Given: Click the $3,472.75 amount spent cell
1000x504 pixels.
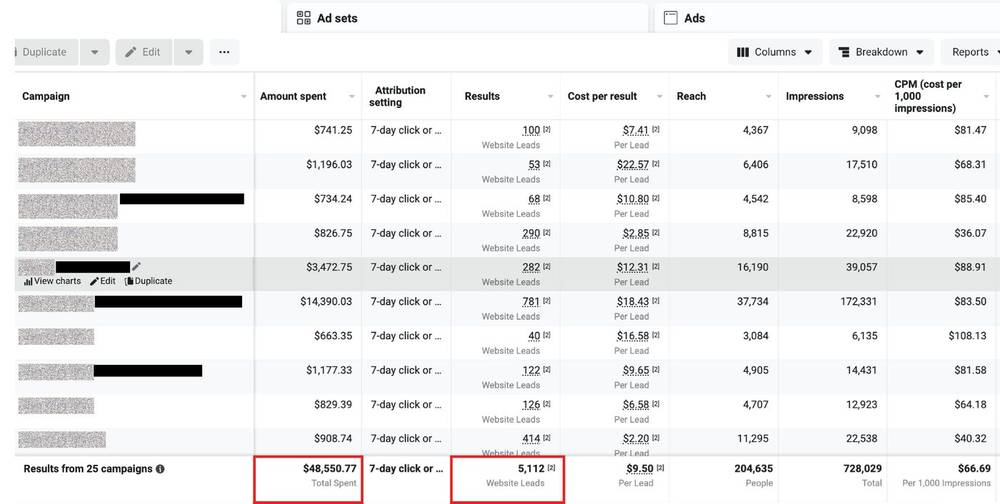Looking at the screenshot, I should (x=329, y=267).
